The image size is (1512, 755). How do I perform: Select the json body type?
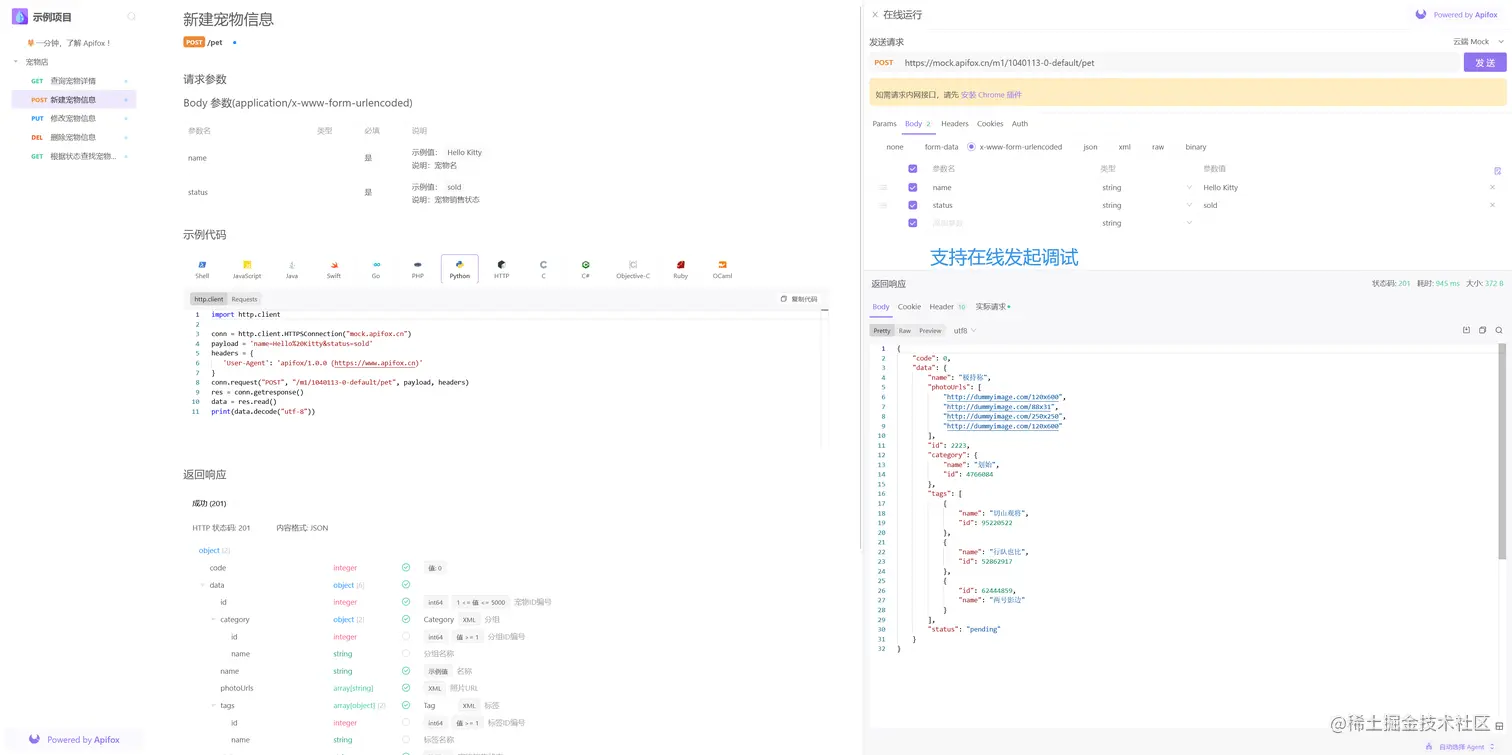1090,147
